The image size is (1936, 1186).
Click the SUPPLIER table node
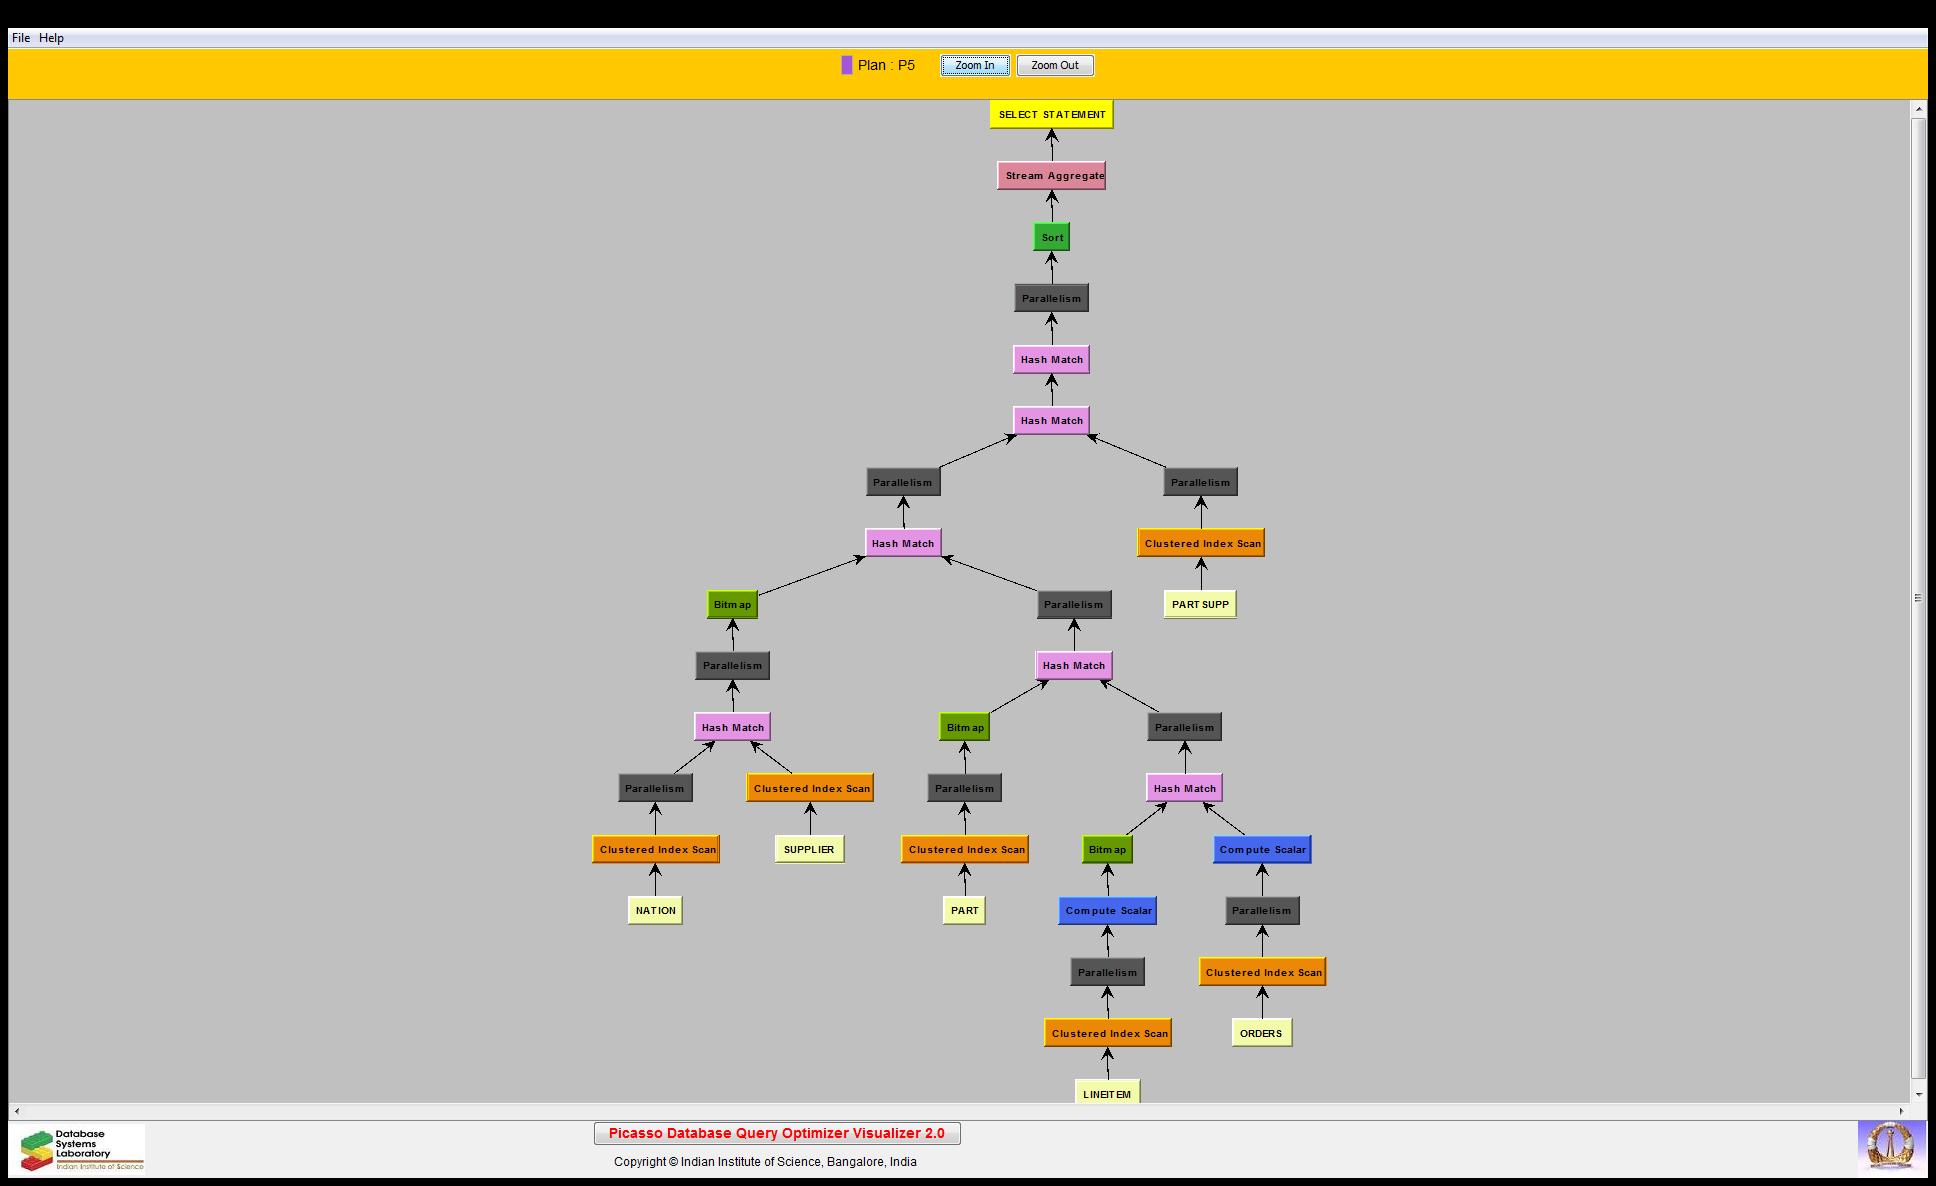tap(809, 849)
